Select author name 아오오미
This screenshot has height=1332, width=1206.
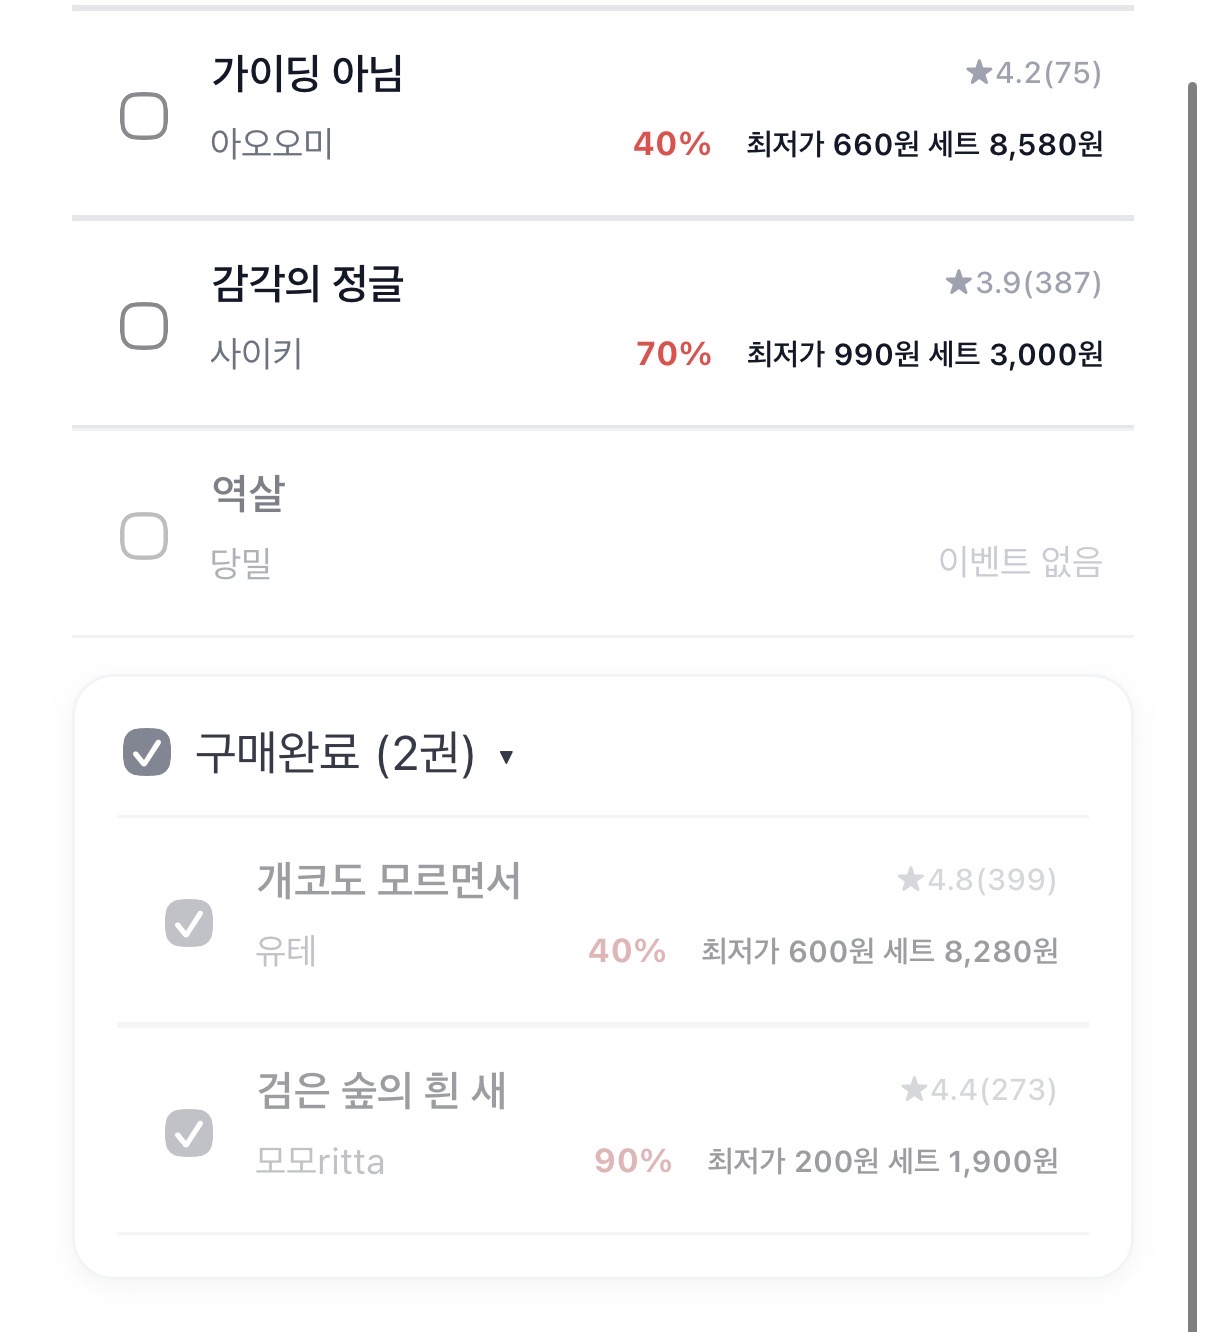pyautogui.click(x=271, y=144)
